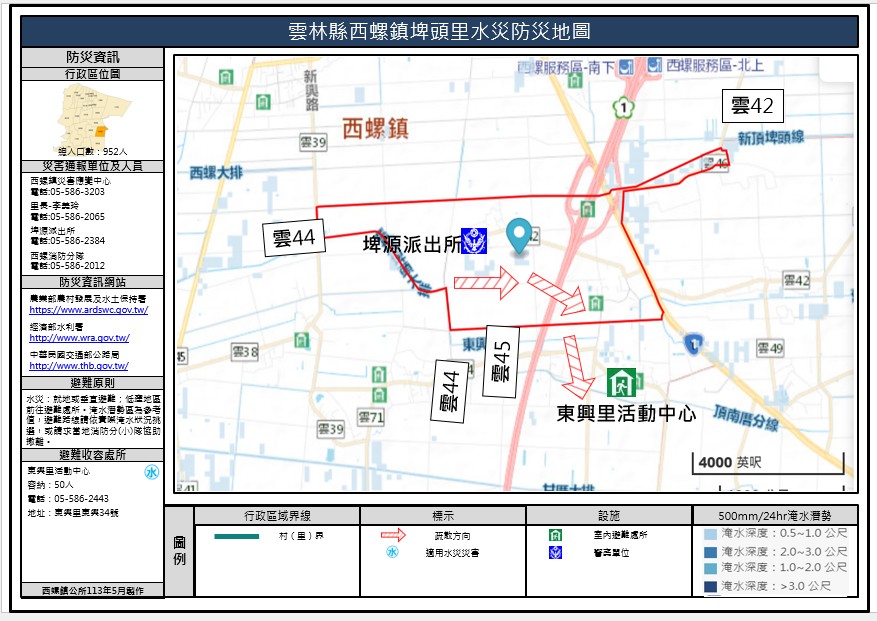
Task: Click the blue highway 1 shield near 雲49
Action: (691, 343)
